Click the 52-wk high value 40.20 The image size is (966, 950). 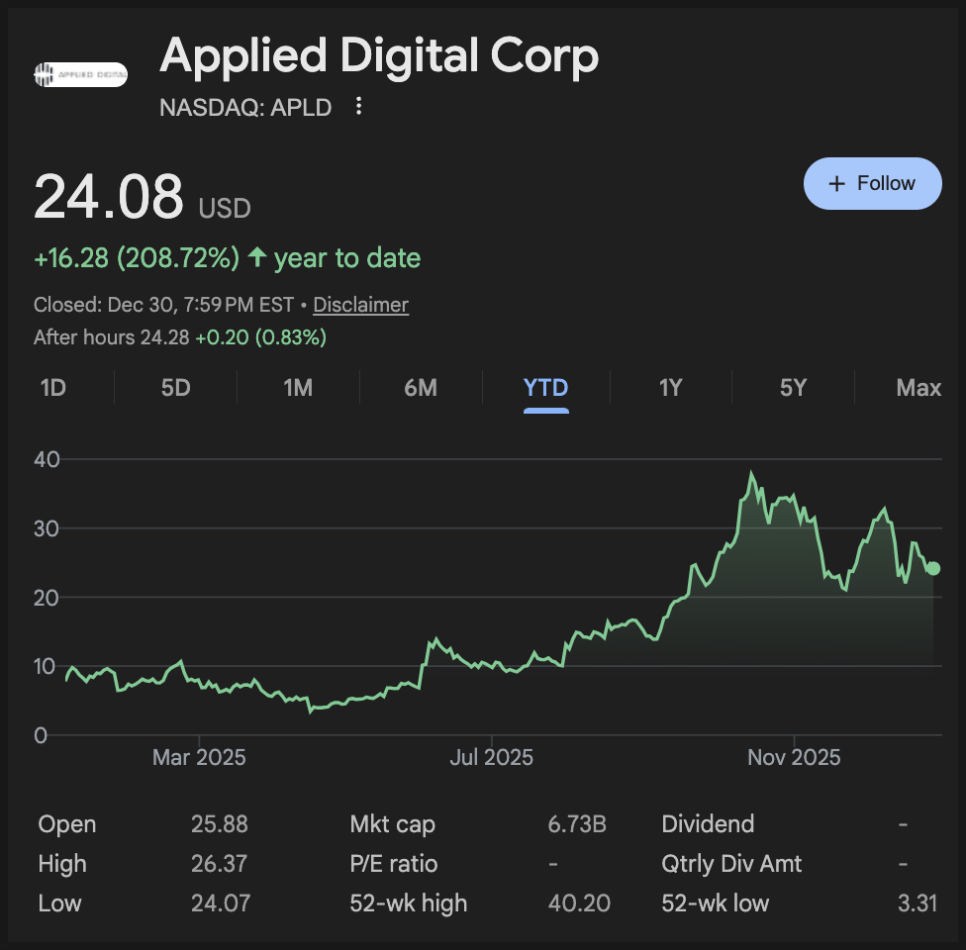[579, 904]
